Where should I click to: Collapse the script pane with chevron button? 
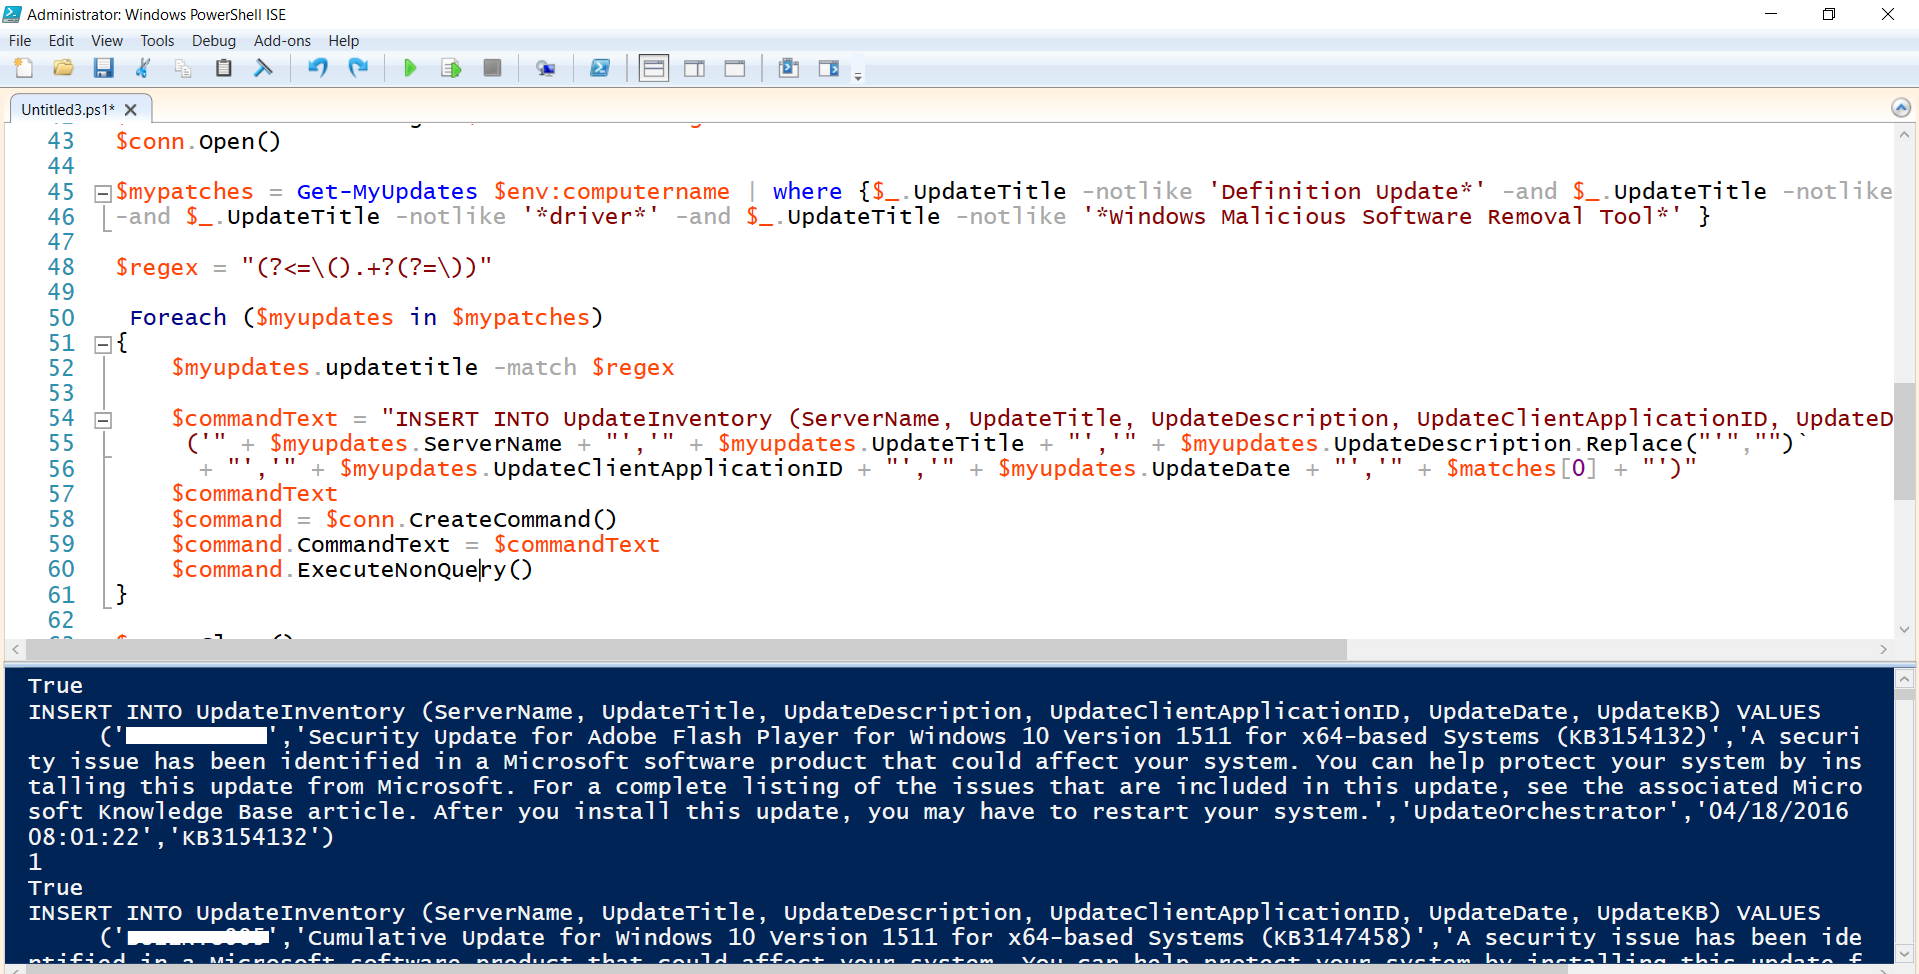point(1901,108)
